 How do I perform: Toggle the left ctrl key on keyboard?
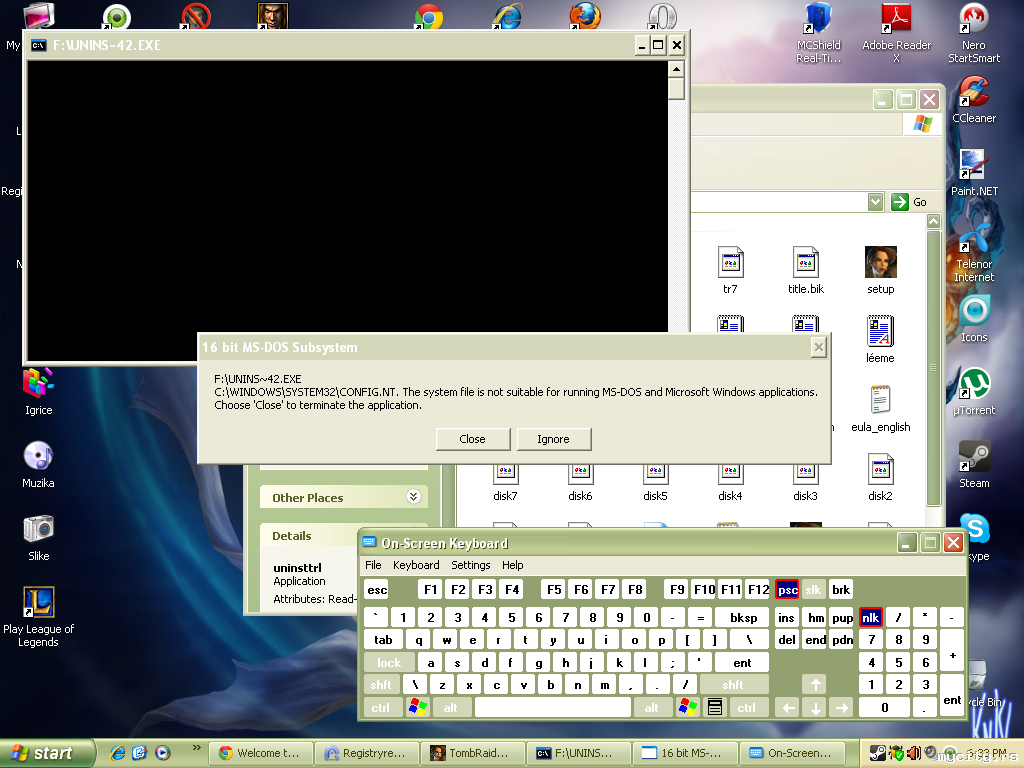pos(381,707)
